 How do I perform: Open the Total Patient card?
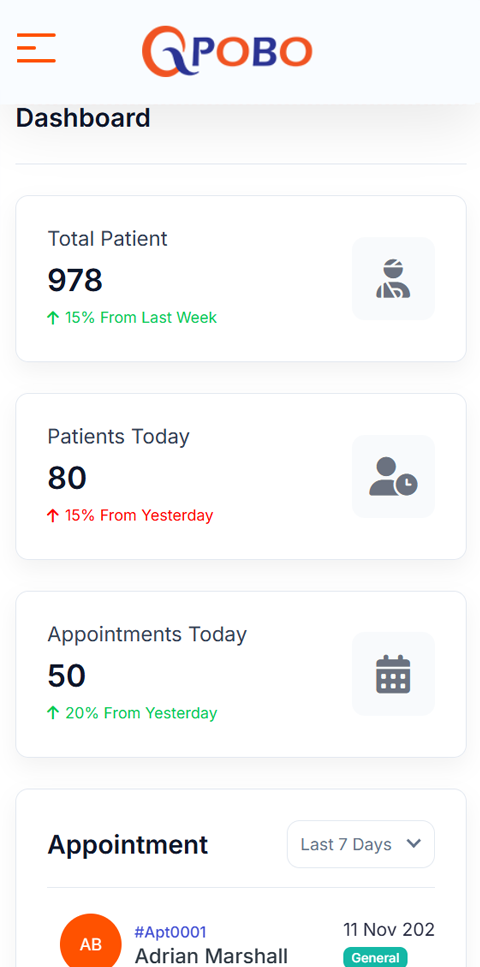click(x=241, y=279)
